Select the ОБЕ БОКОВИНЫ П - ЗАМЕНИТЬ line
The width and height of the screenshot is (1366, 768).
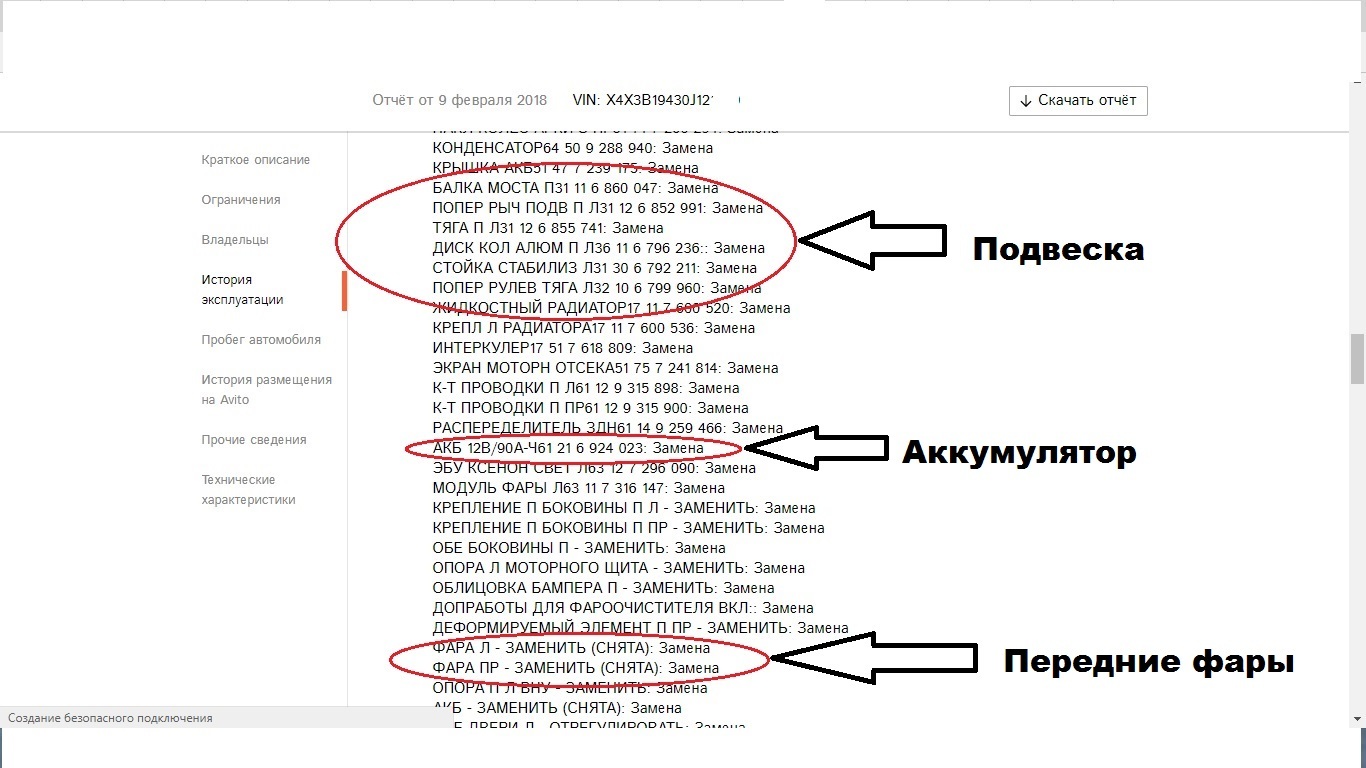(x=579, y=548)
